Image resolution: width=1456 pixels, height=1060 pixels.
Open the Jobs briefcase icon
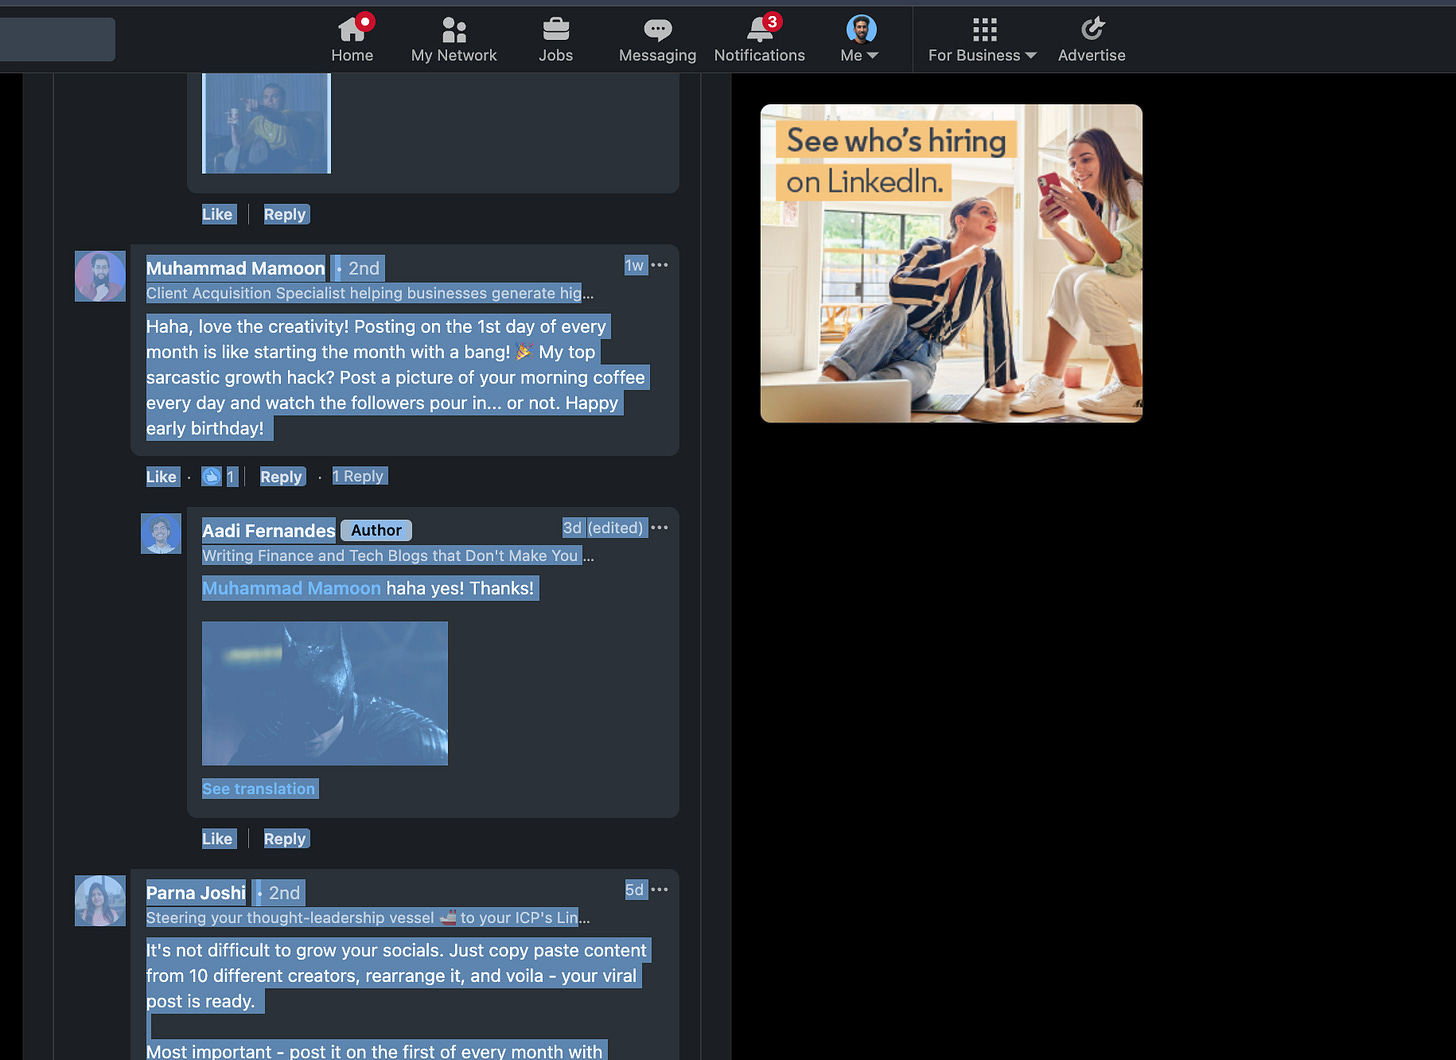click(556, 39)
